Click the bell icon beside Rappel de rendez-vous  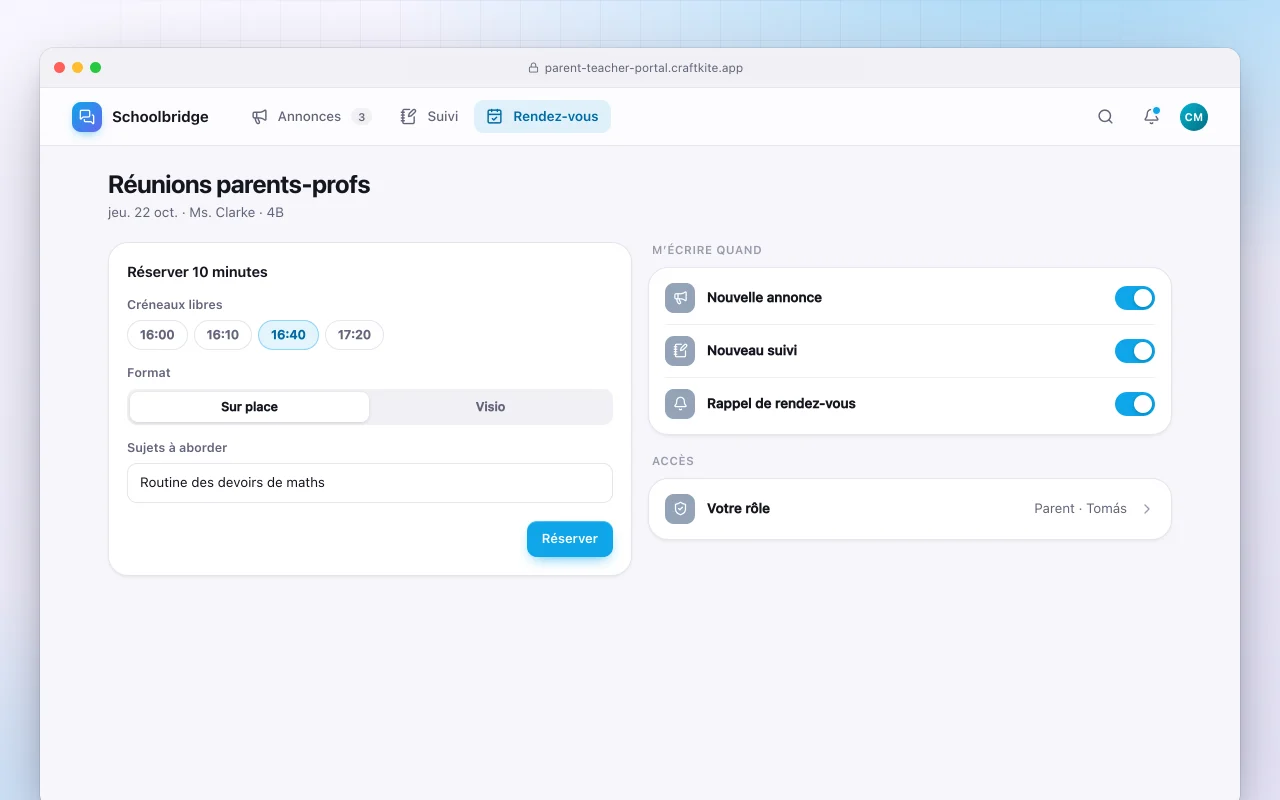click(680, 404)
